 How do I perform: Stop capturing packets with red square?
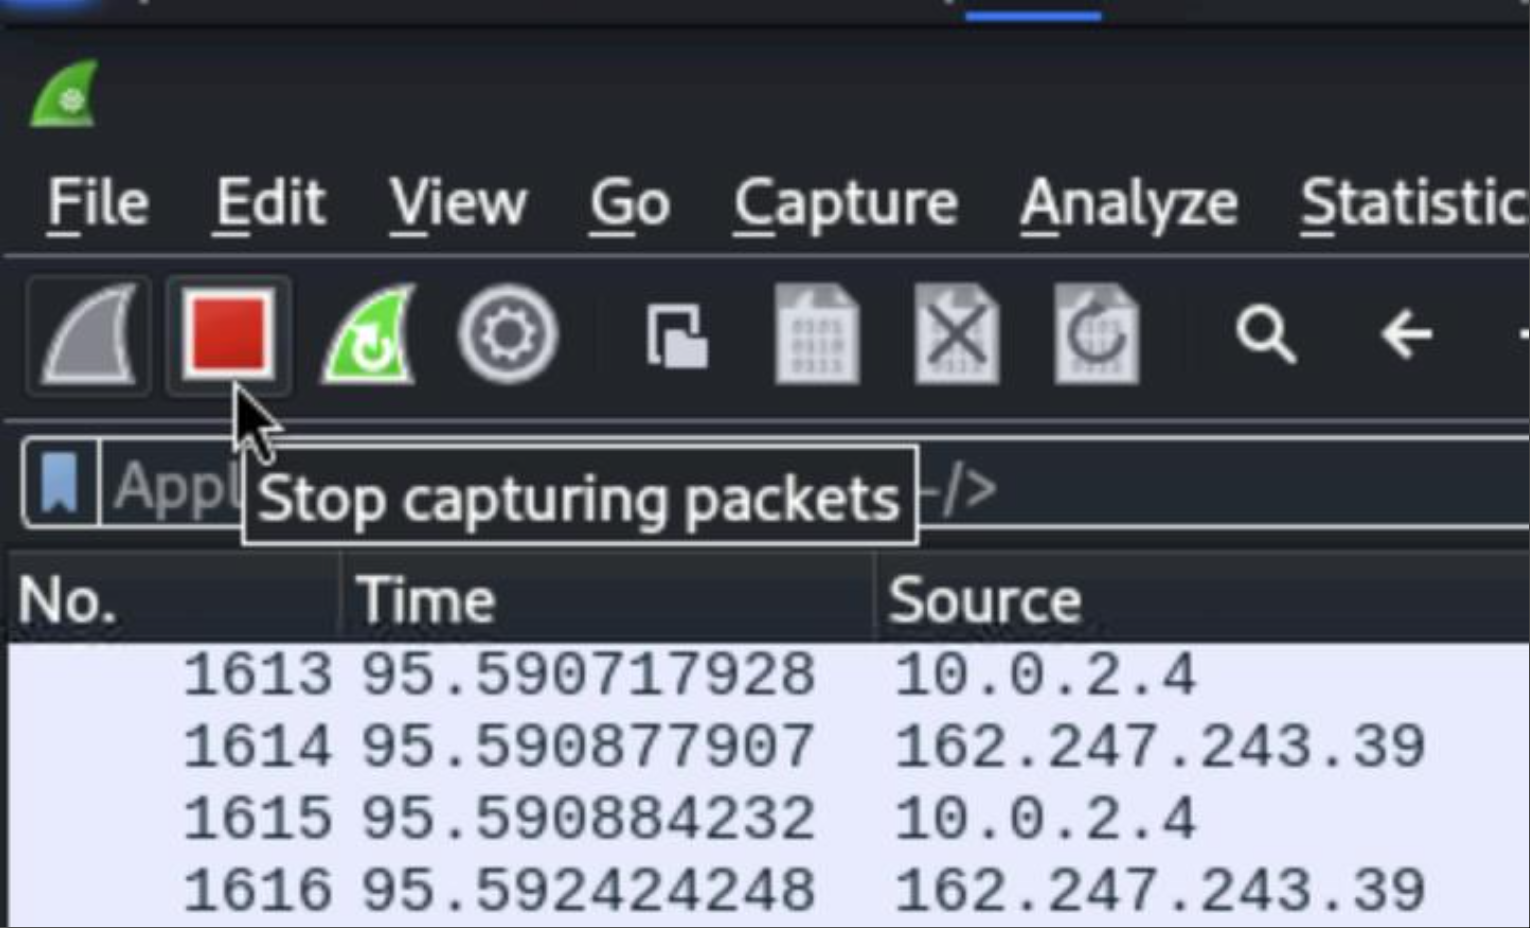tap(229, 335)
